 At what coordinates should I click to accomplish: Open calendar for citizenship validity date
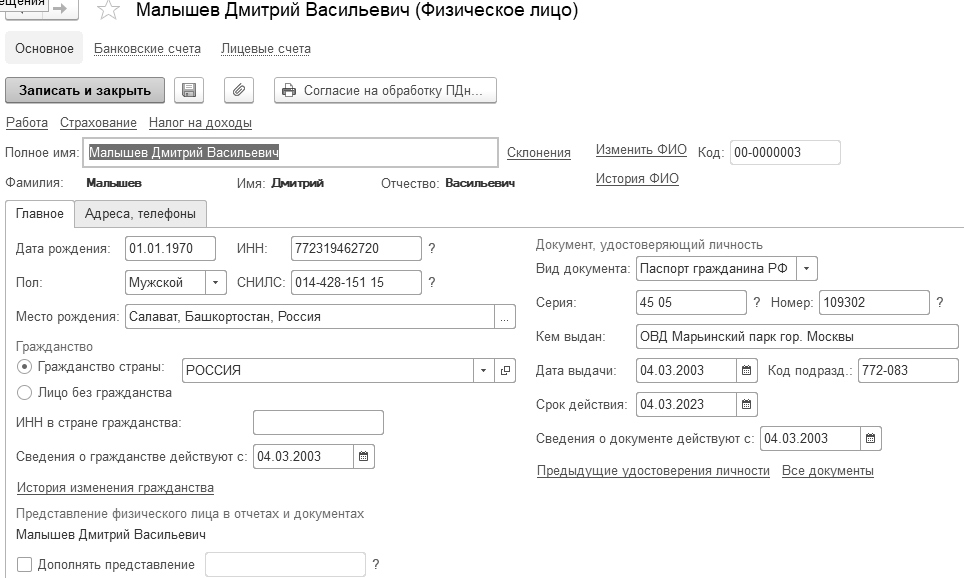click(x=364, y=456)
